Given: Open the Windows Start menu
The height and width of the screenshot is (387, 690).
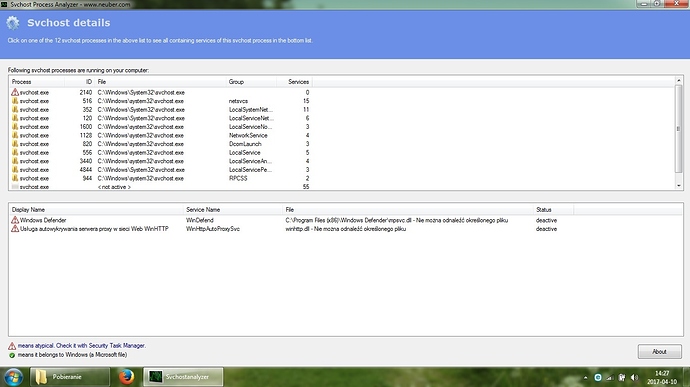Looking at the screenshot, I should pos(14,377).
